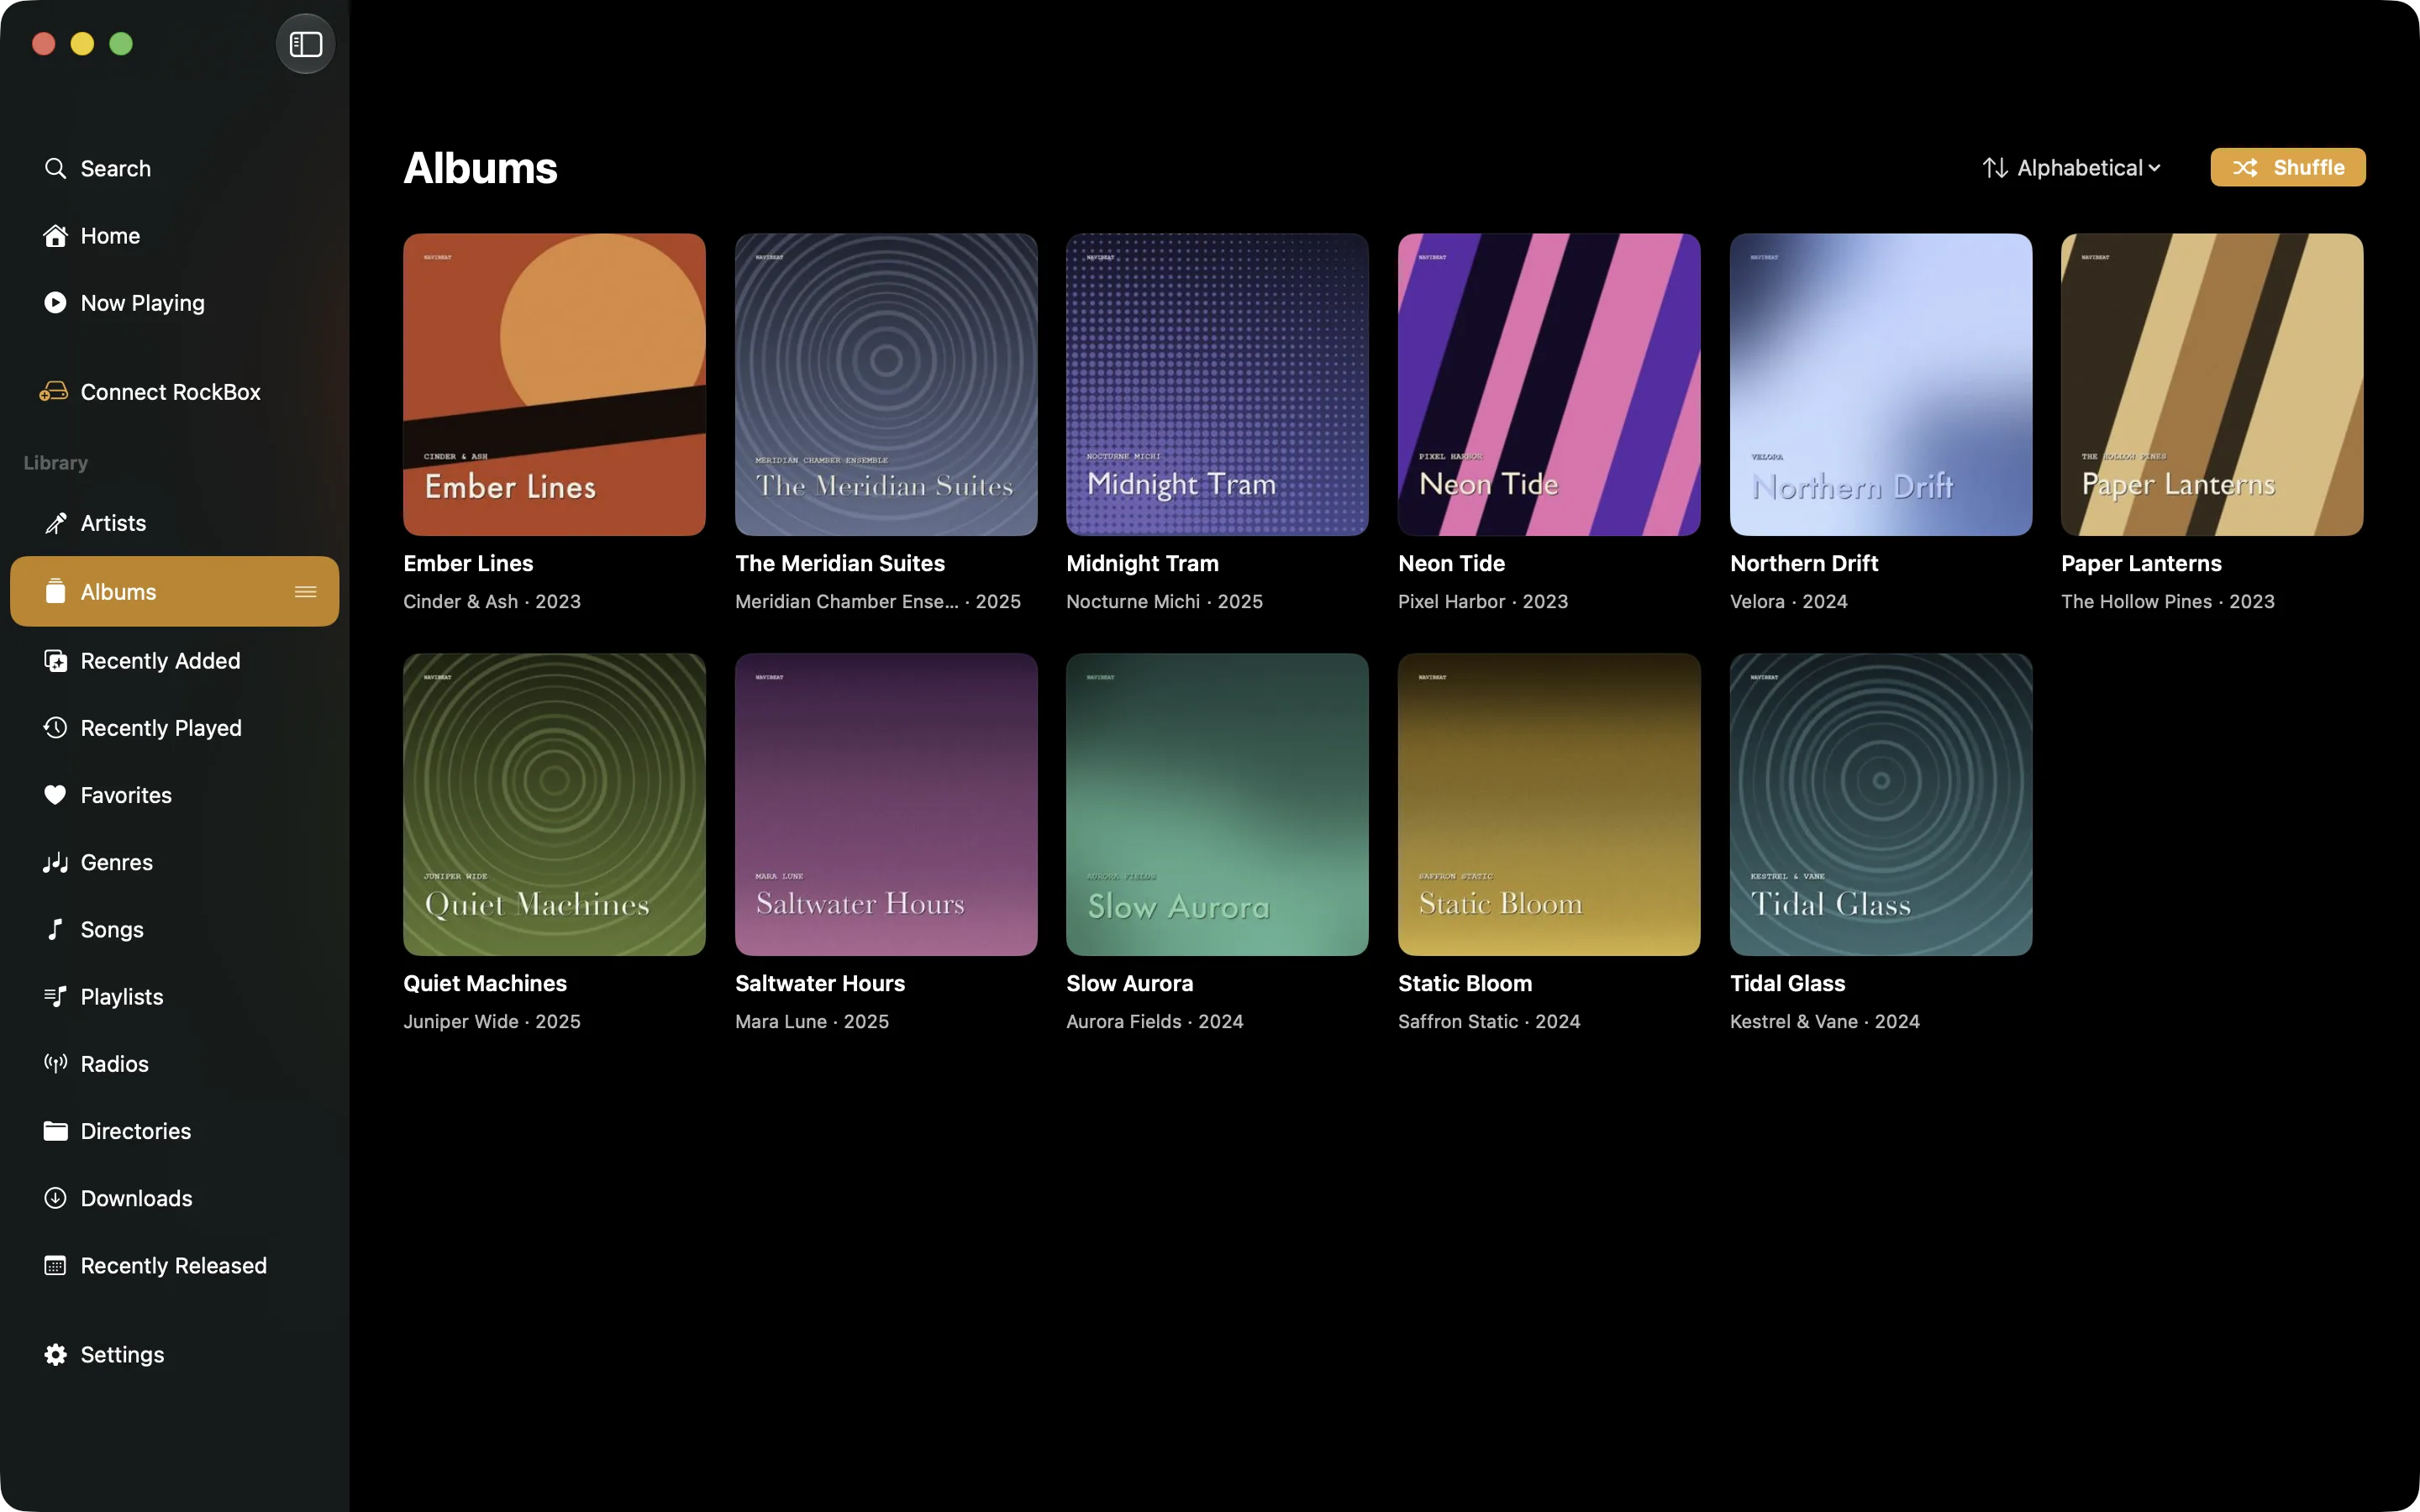Click the Radios antenna icon
2420x1512 pixels.
pyautogui.click(x=55, y=1063)
